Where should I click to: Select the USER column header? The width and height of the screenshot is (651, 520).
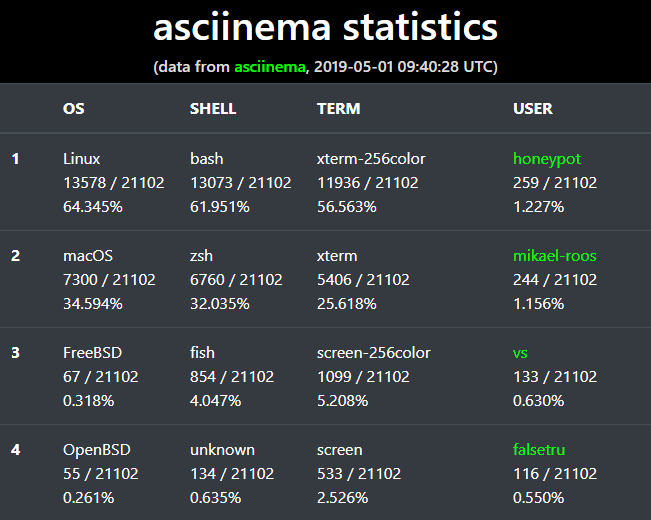tap(533, 109)
